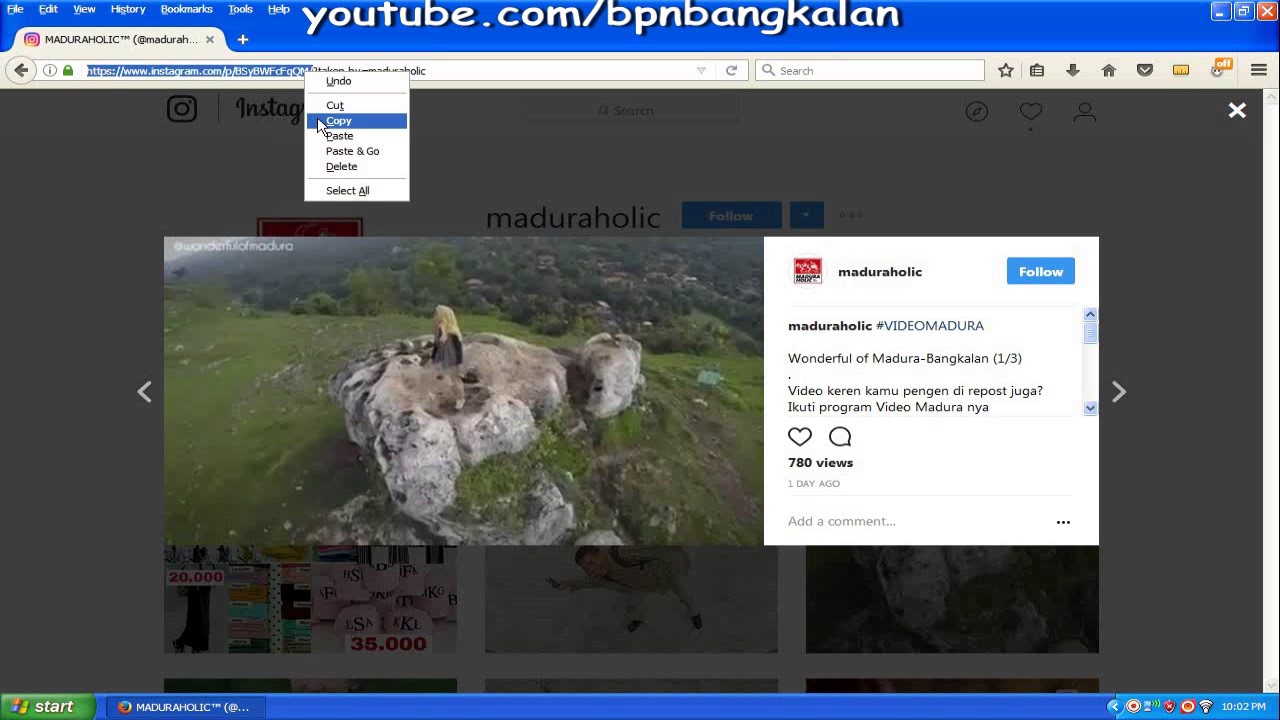Click network wireless tray icon
This screenshot has height=720, width=1280.
[1205, 706]
